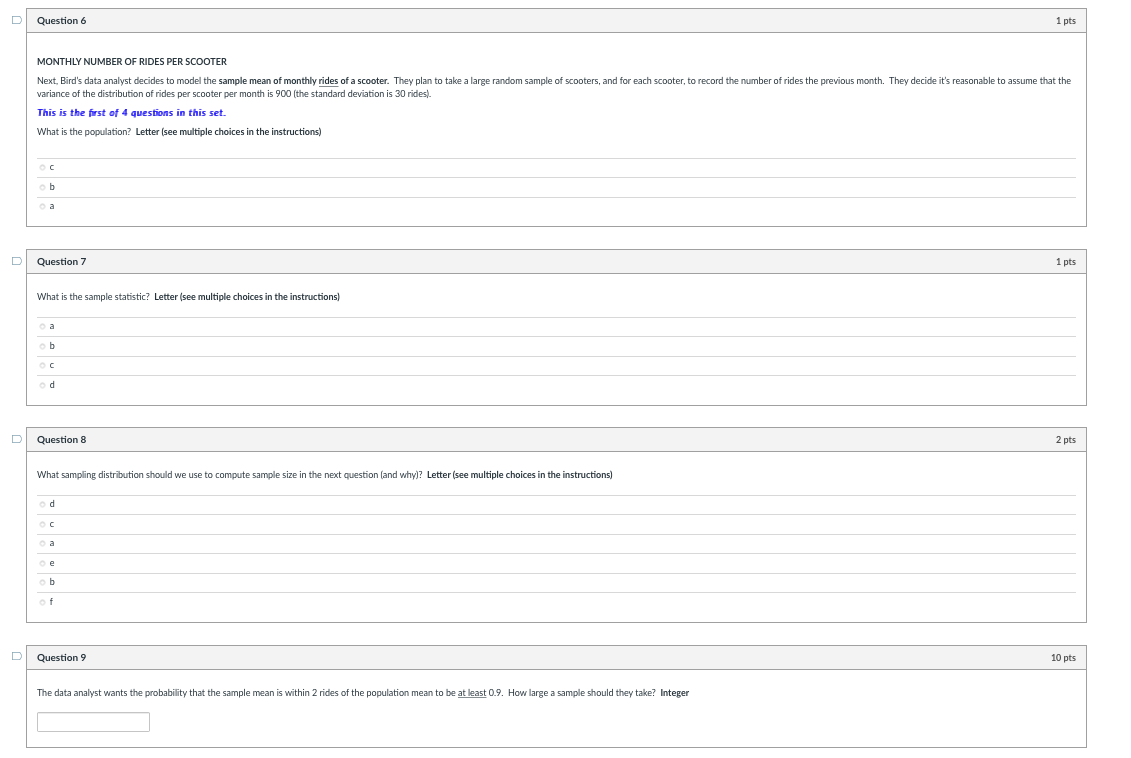Select answer a for Question 6
This screenshot has width=1131, height=758.
click(43, 206)
